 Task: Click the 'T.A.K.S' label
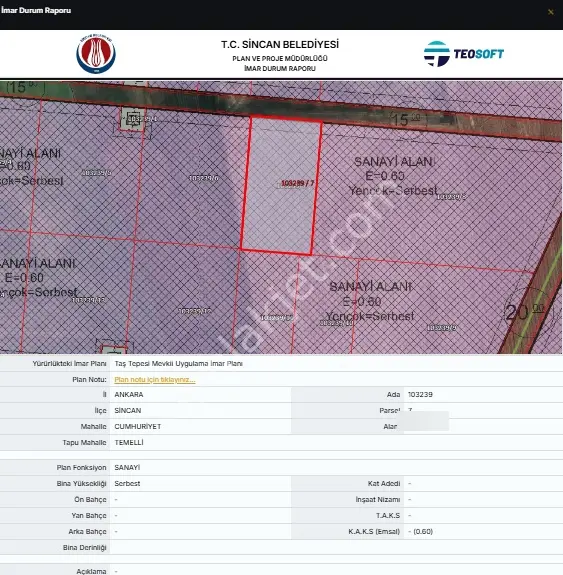388,516
